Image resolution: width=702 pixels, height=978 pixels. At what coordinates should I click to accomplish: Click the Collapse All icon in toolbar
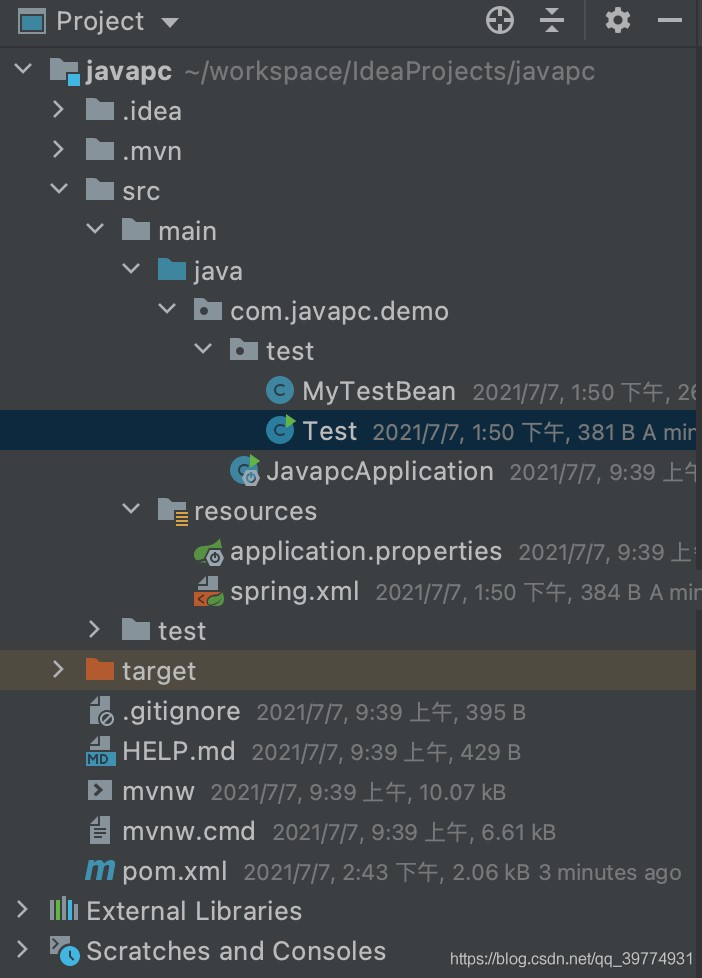coord(553,20)
